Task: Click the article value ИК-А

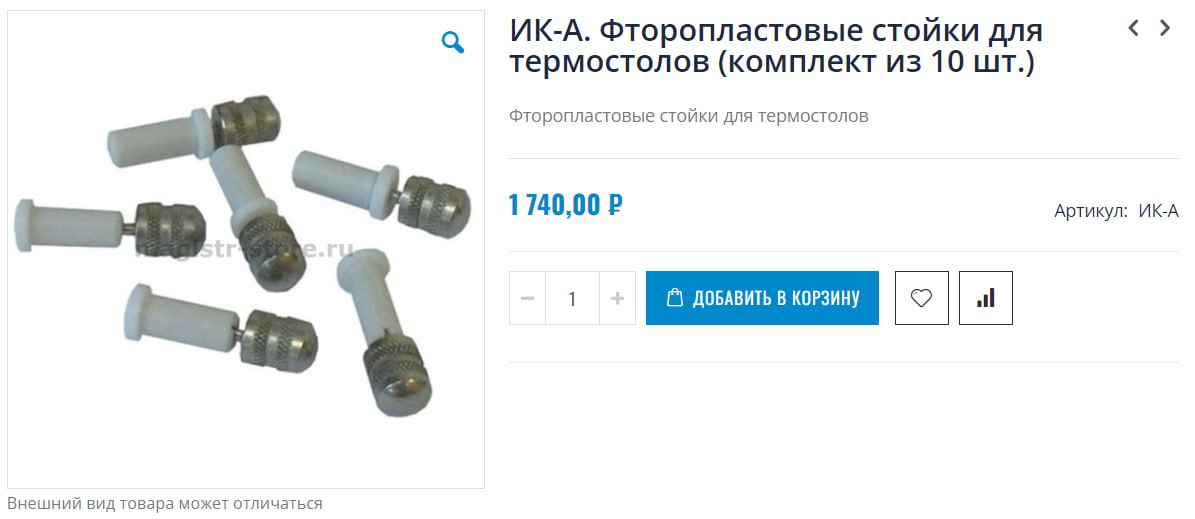Action: pyautogui.click(x=1158, y=211)
